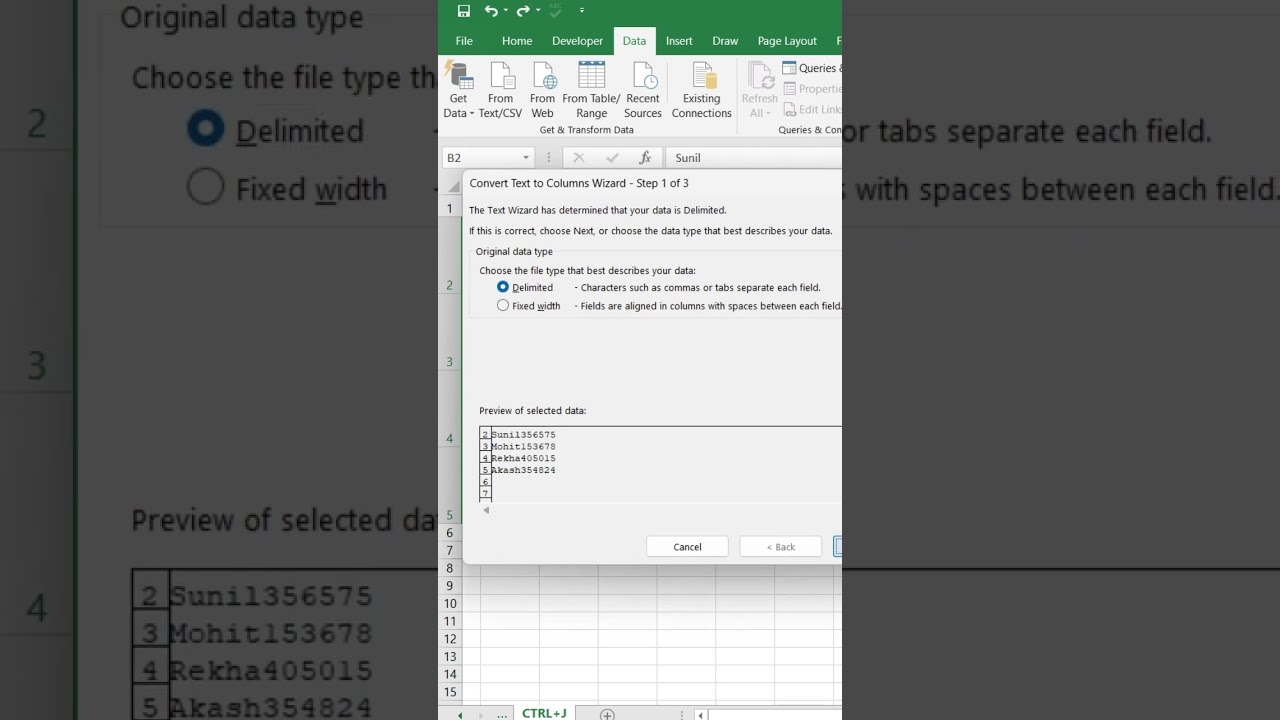Select the Delimited radio button
The image size is (1280, 720).
[503, 287]
